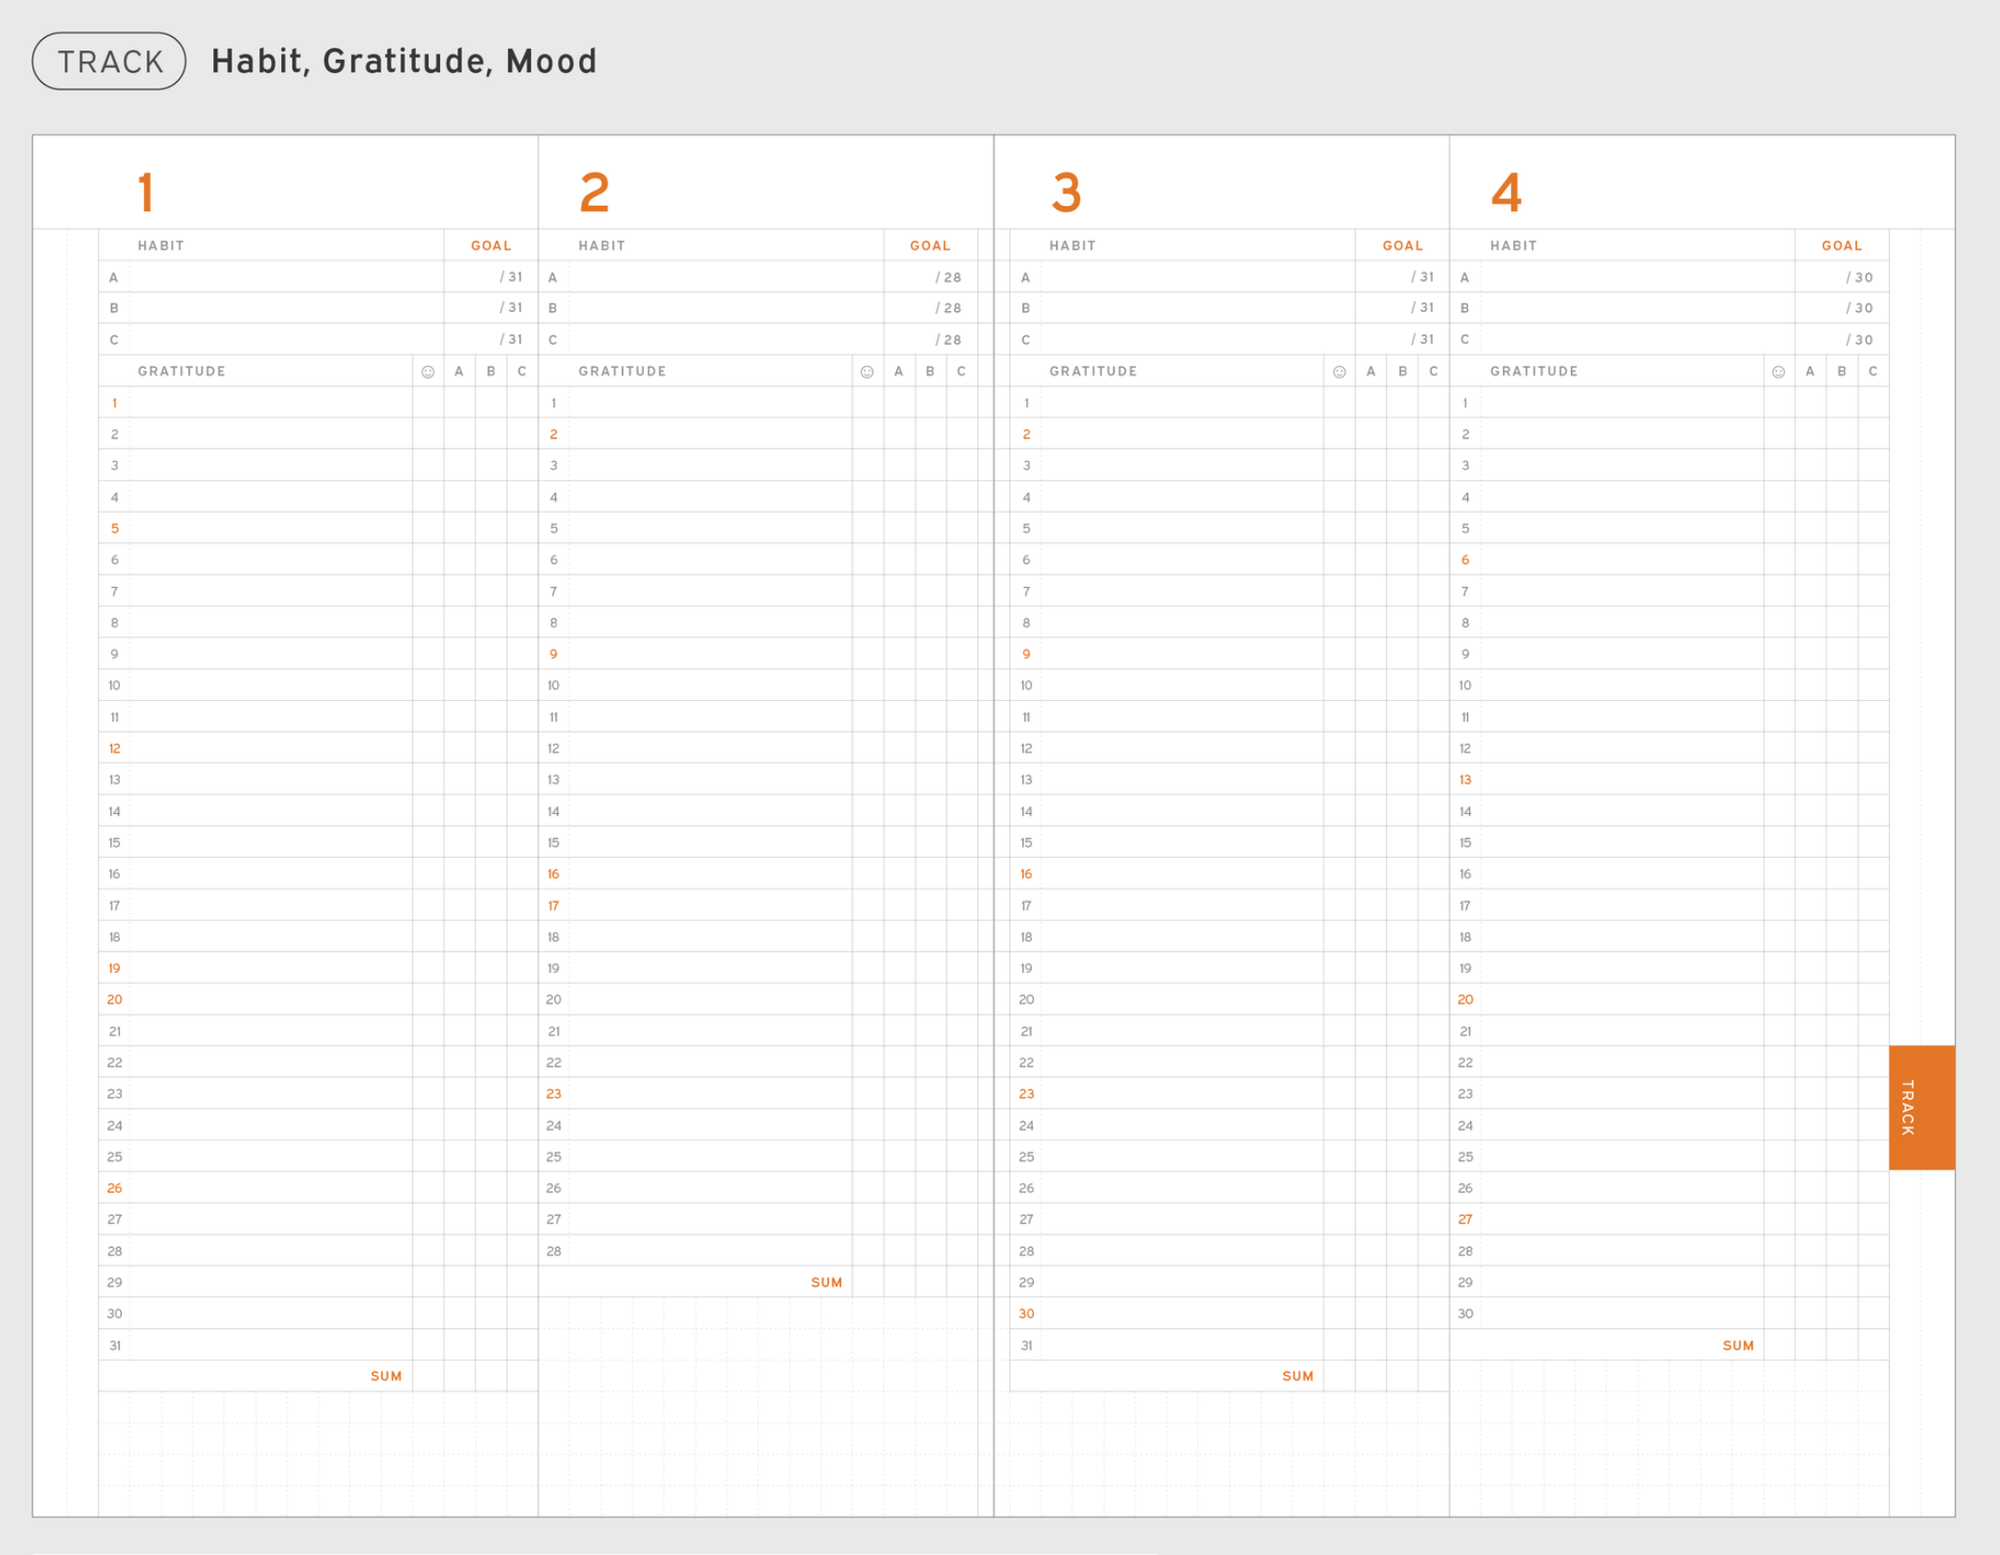
Task: Click SUM at bottom of month 2 column
Action: (826, 1281)
